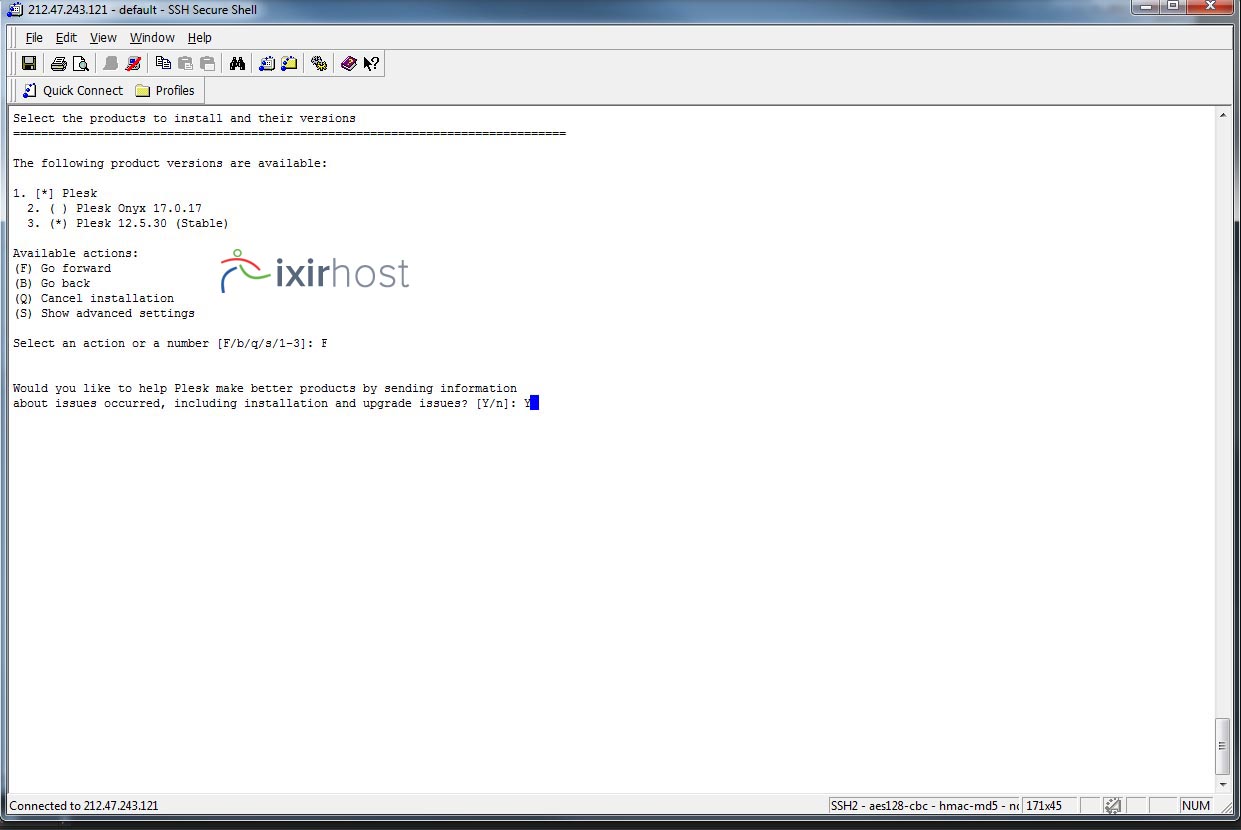Click 'Would you like to help Plesk' line

(x=265, y=388)
